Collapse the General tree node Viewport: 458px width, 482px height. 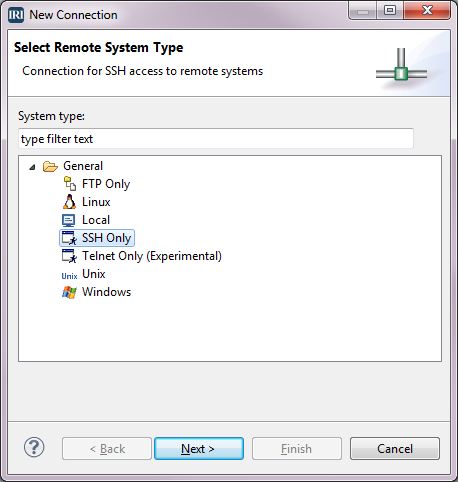tap(32, 167)
